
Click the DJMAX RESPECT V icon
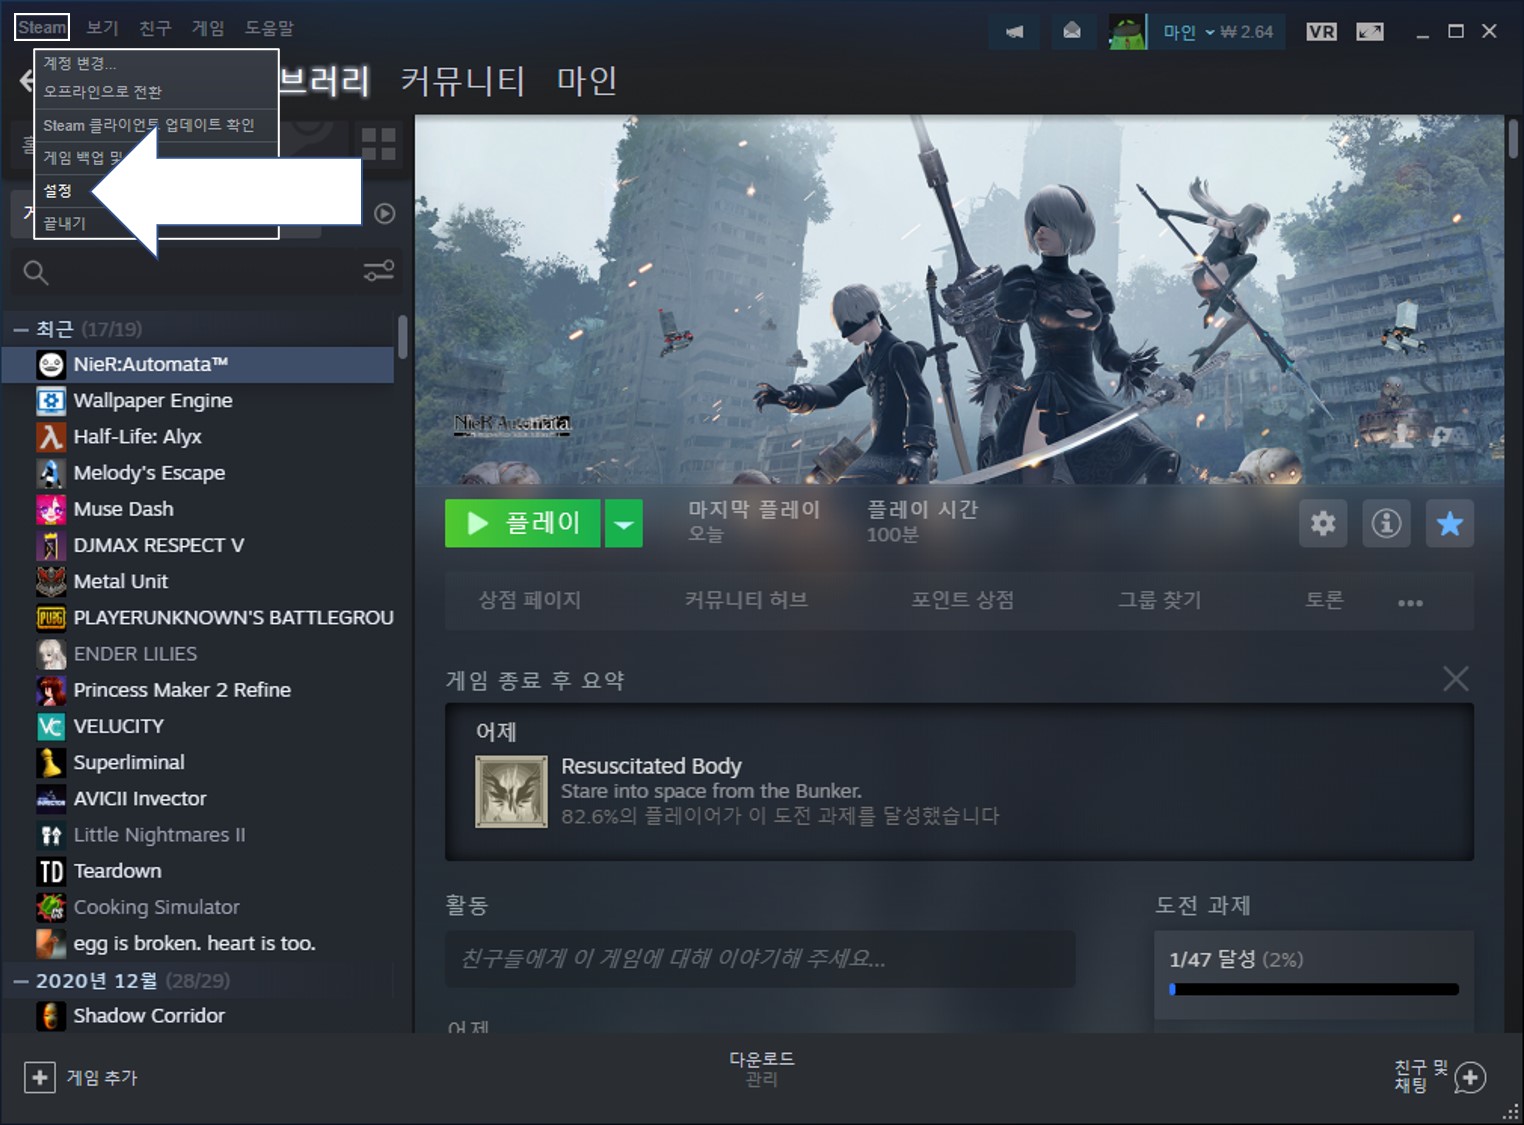51,545
